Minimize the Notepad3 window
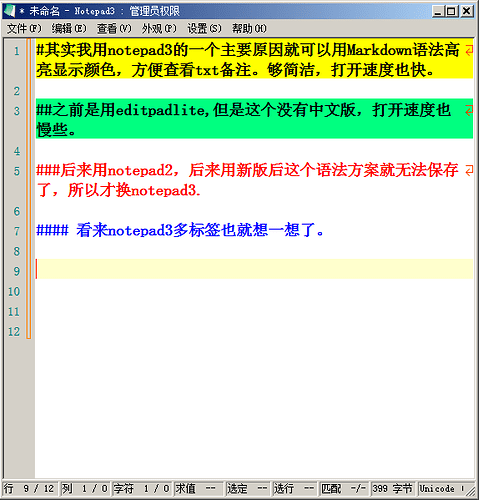Screen dimensions: 479x500 coord(438,11)
